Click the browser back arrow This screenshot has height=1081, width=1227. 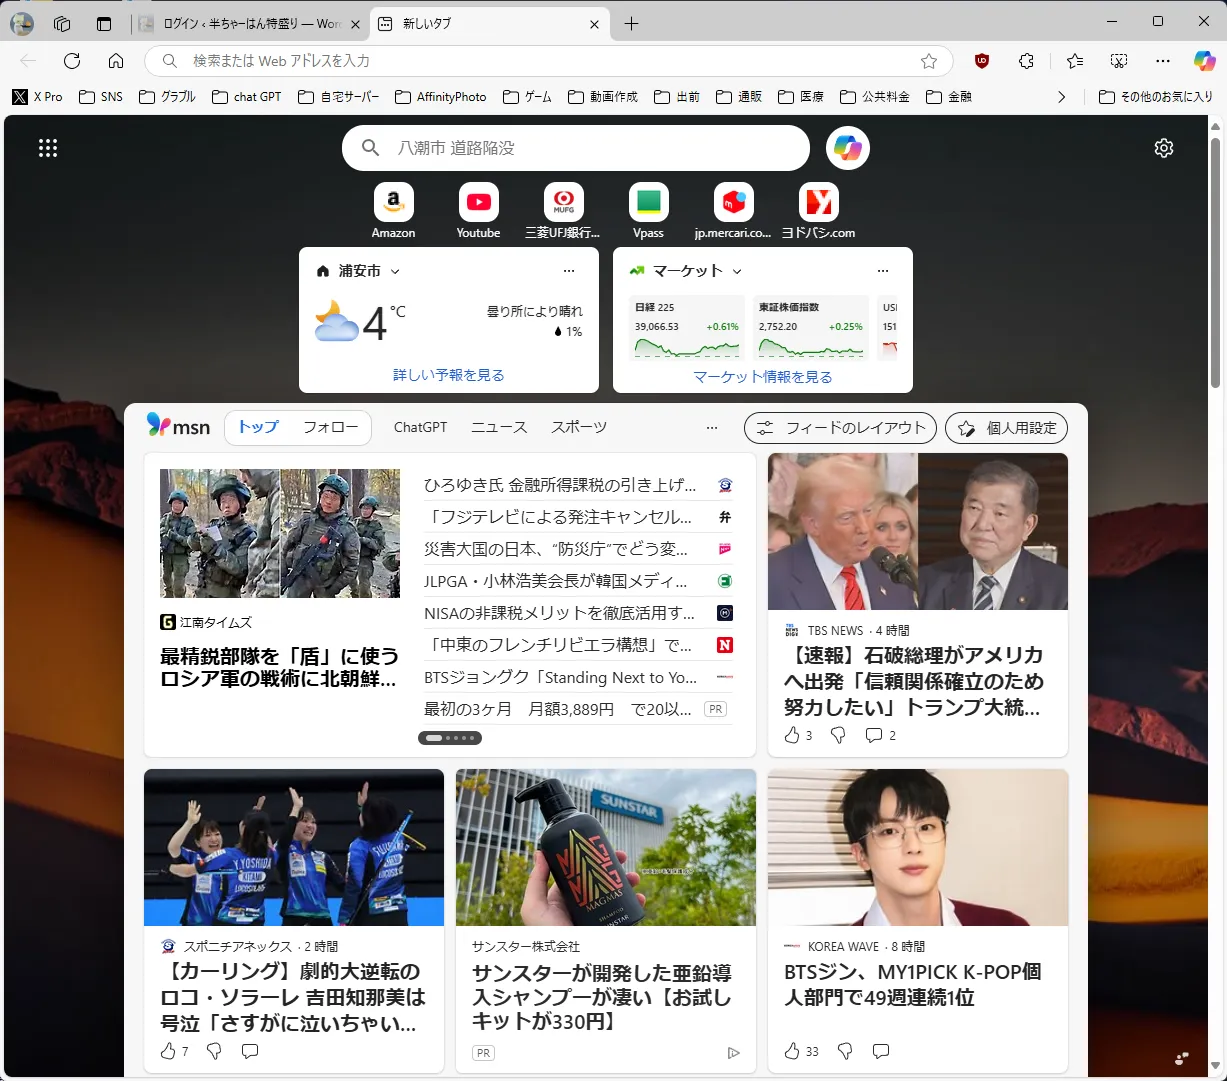28,61
